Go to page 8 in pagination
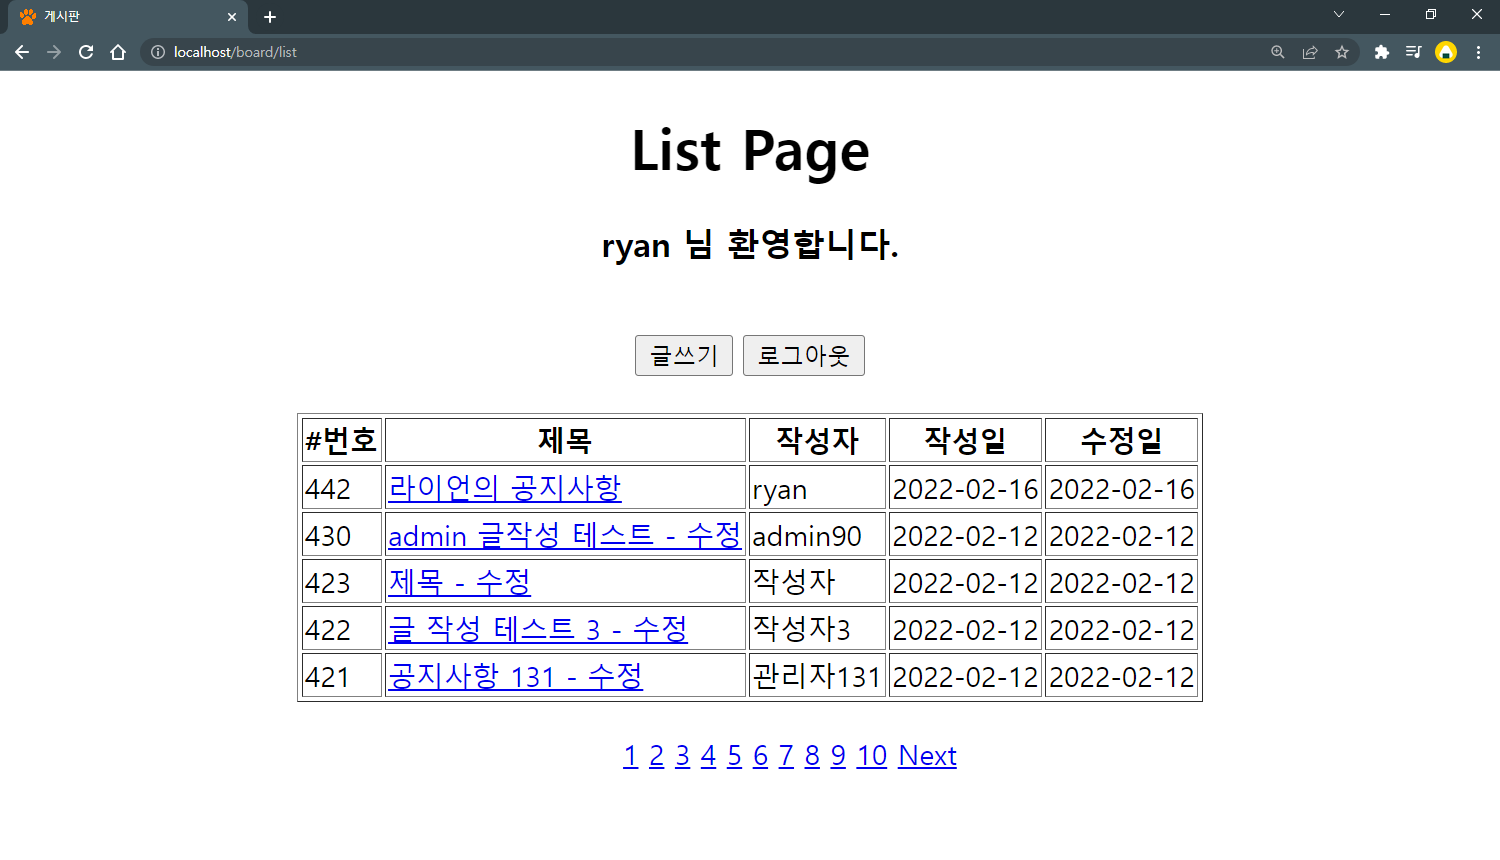Image resolution: width=1500 pixels, height=860 pixels. tap(812, 756)
